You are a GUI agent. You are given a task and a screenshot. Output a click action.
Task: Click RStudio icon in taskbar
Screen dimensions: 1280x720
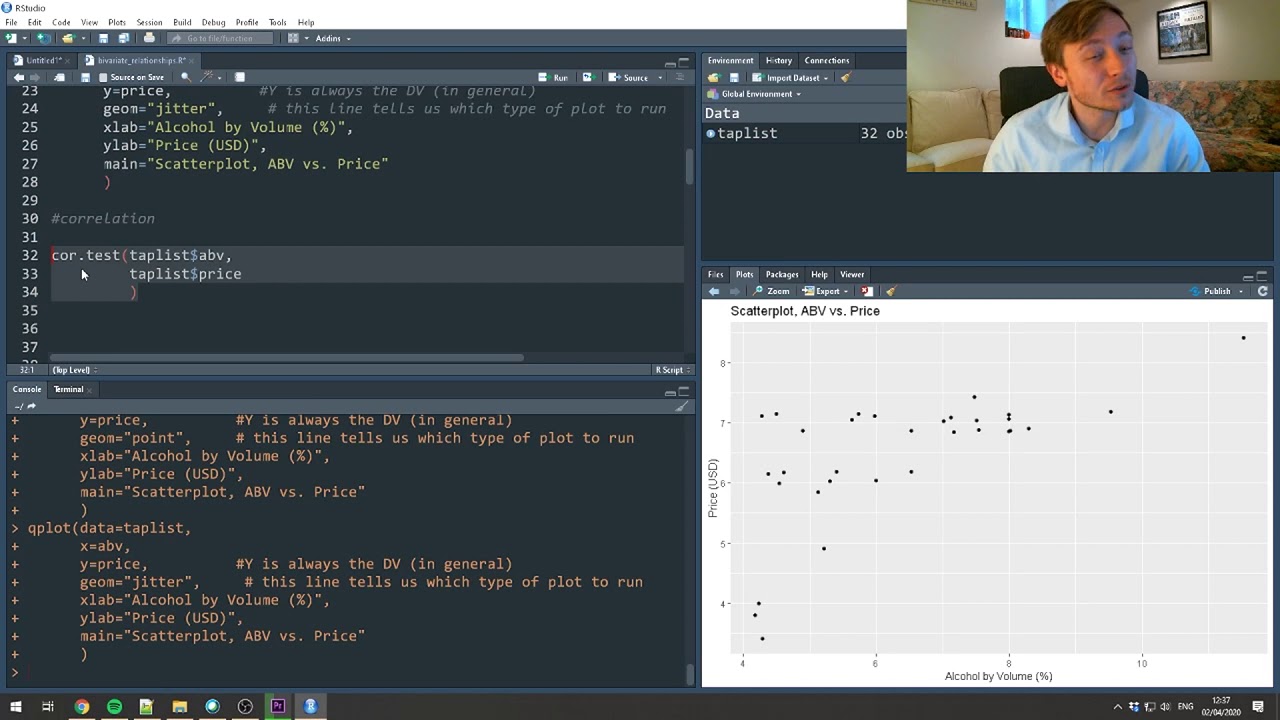point(310,706)
